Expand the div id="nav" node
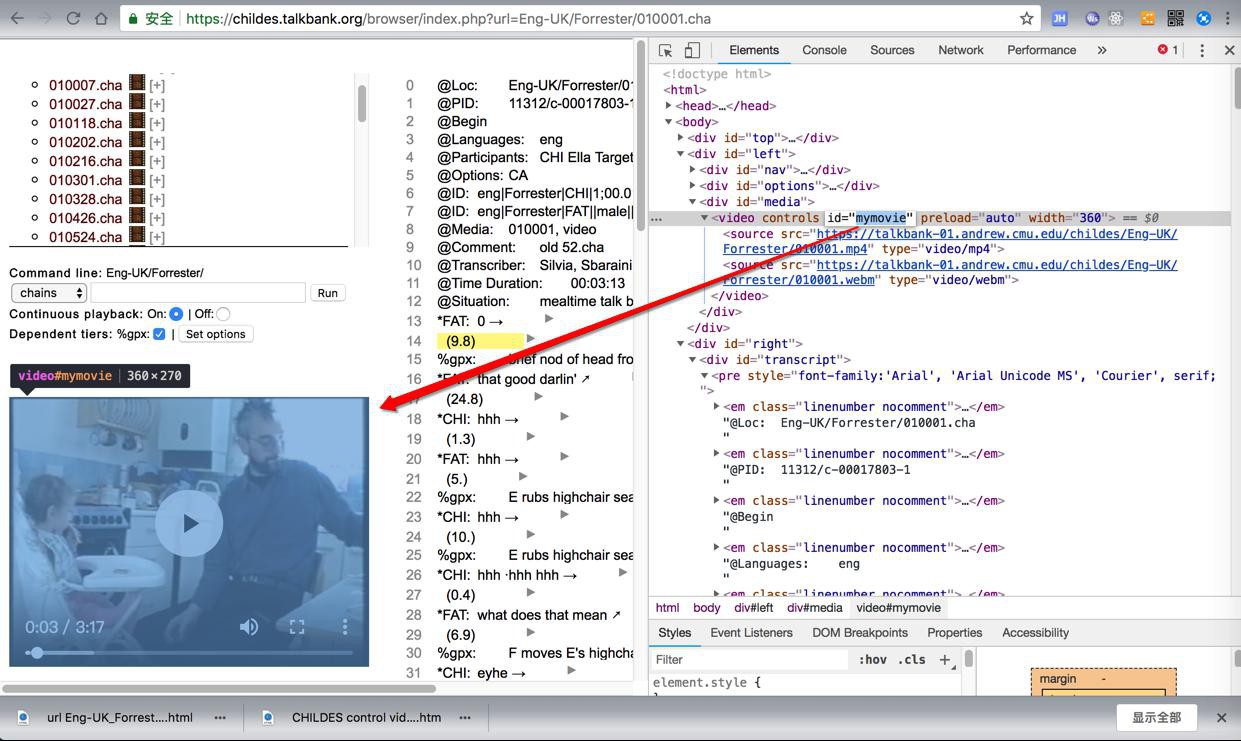 pyautogui.click(x=693, y=170)
